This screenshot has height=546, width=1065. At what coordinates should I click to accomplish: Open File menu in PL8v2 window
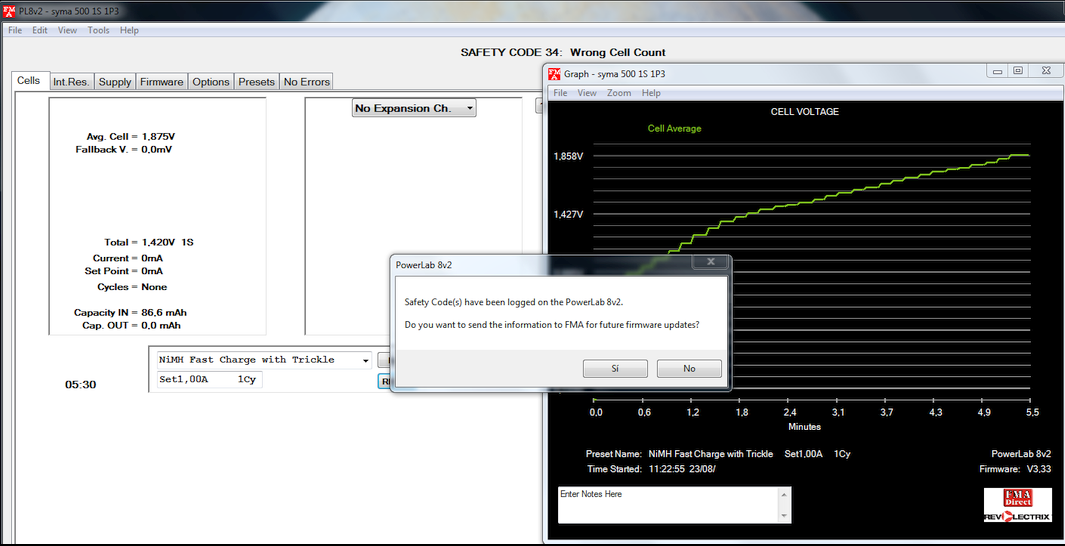click(x=15, y=30)
